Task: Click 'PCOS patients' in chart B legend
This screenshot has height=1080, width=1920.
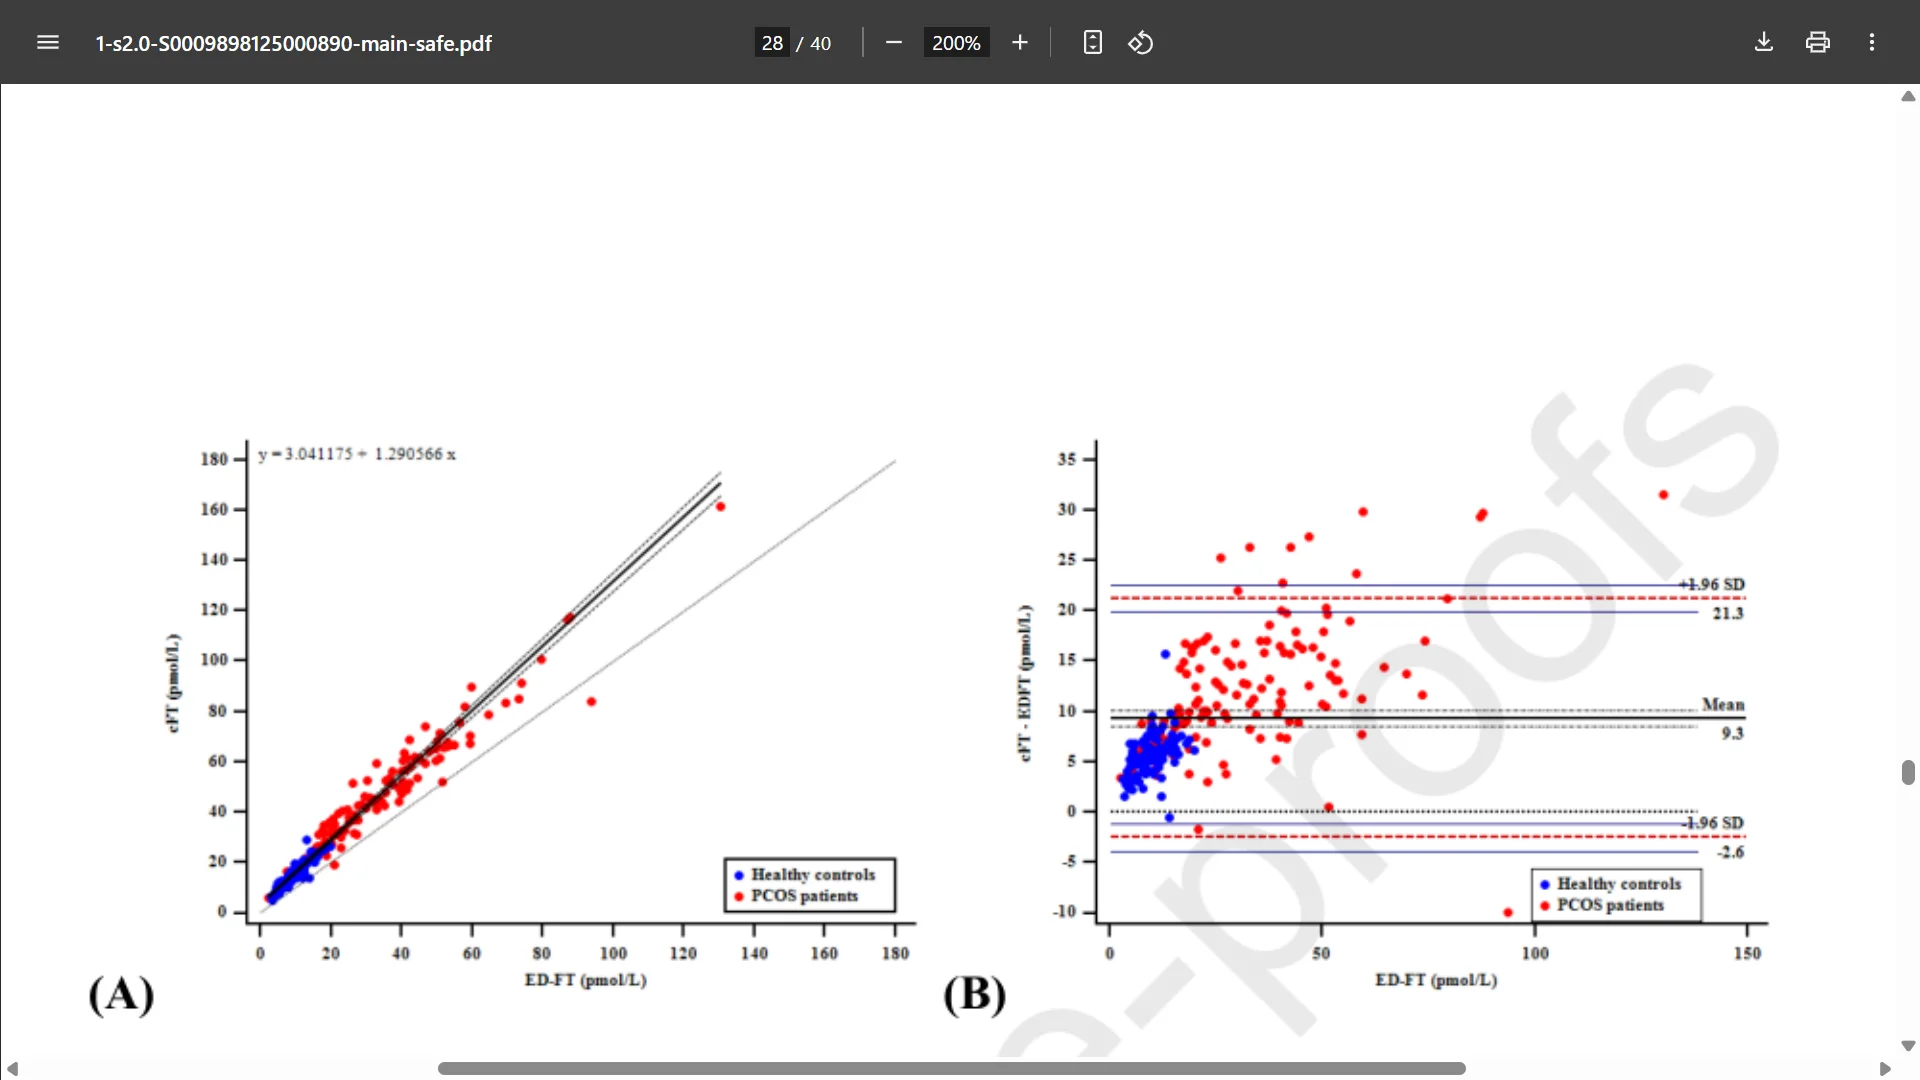Action: [1611, 905]
